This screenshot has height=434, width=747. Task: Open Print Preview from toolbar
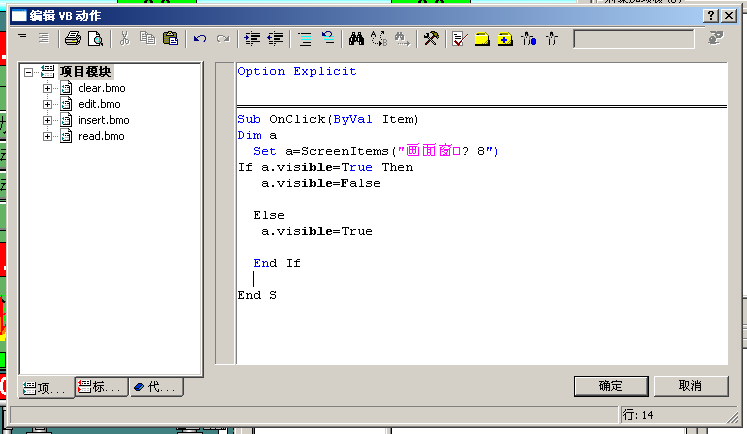coord(96,39)
